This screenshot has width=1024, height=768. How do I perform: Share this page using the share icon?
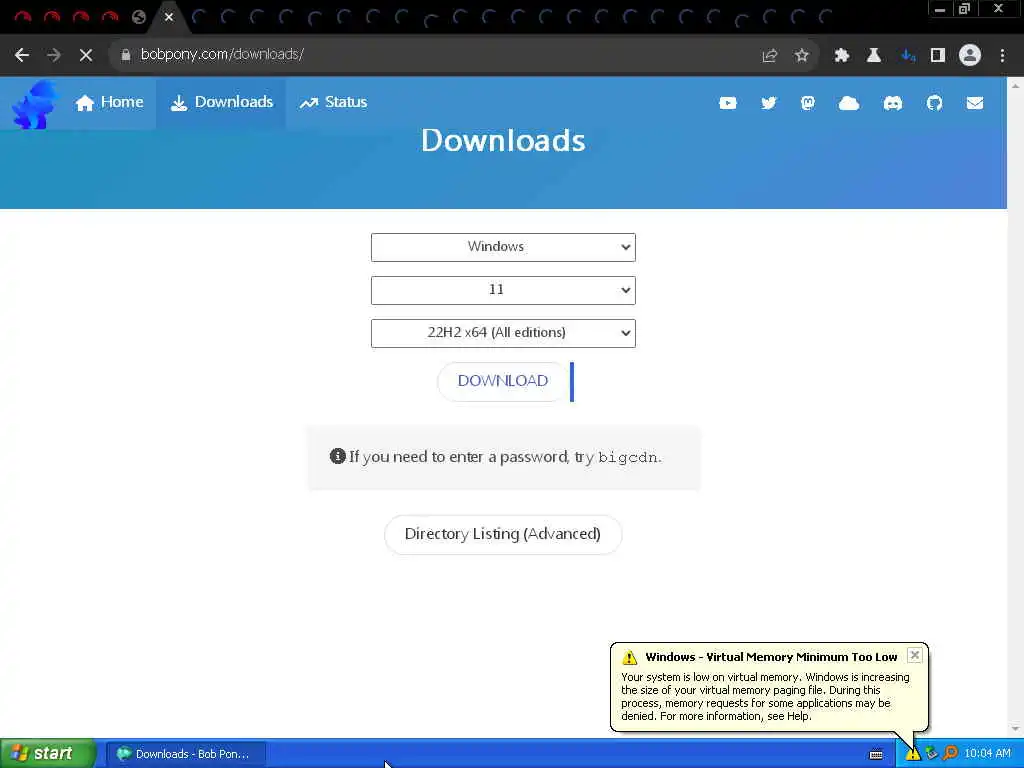click(x=769, y=56)
